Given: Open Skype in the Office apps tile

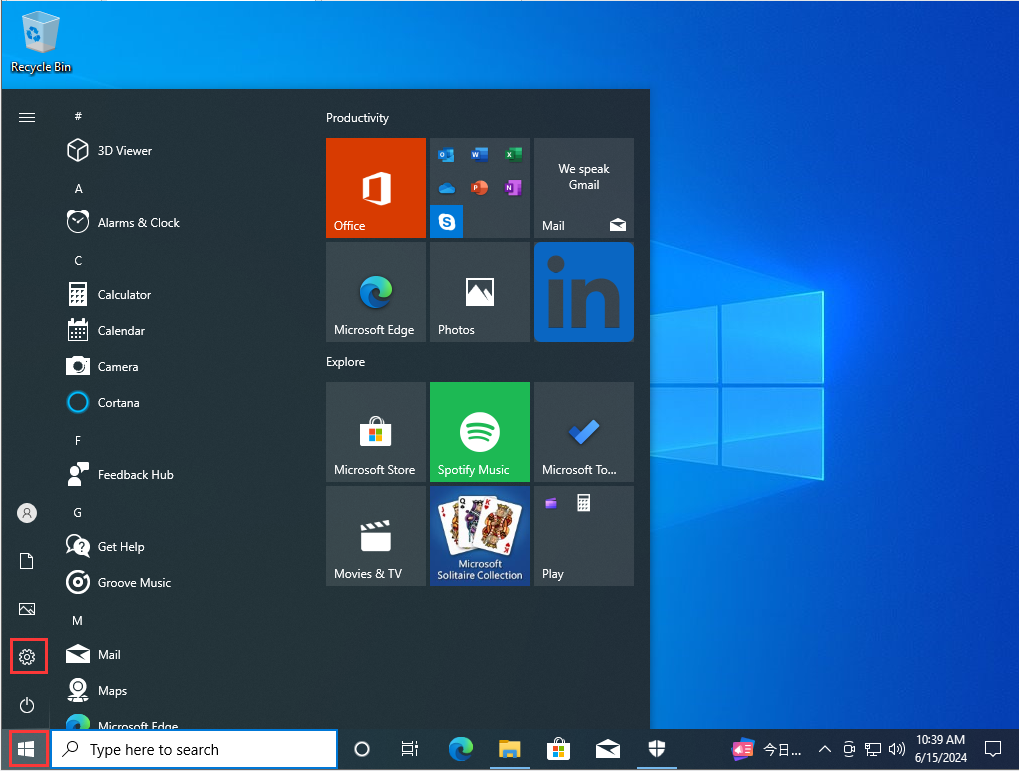Looking at the screenshot, I should 446,221.
